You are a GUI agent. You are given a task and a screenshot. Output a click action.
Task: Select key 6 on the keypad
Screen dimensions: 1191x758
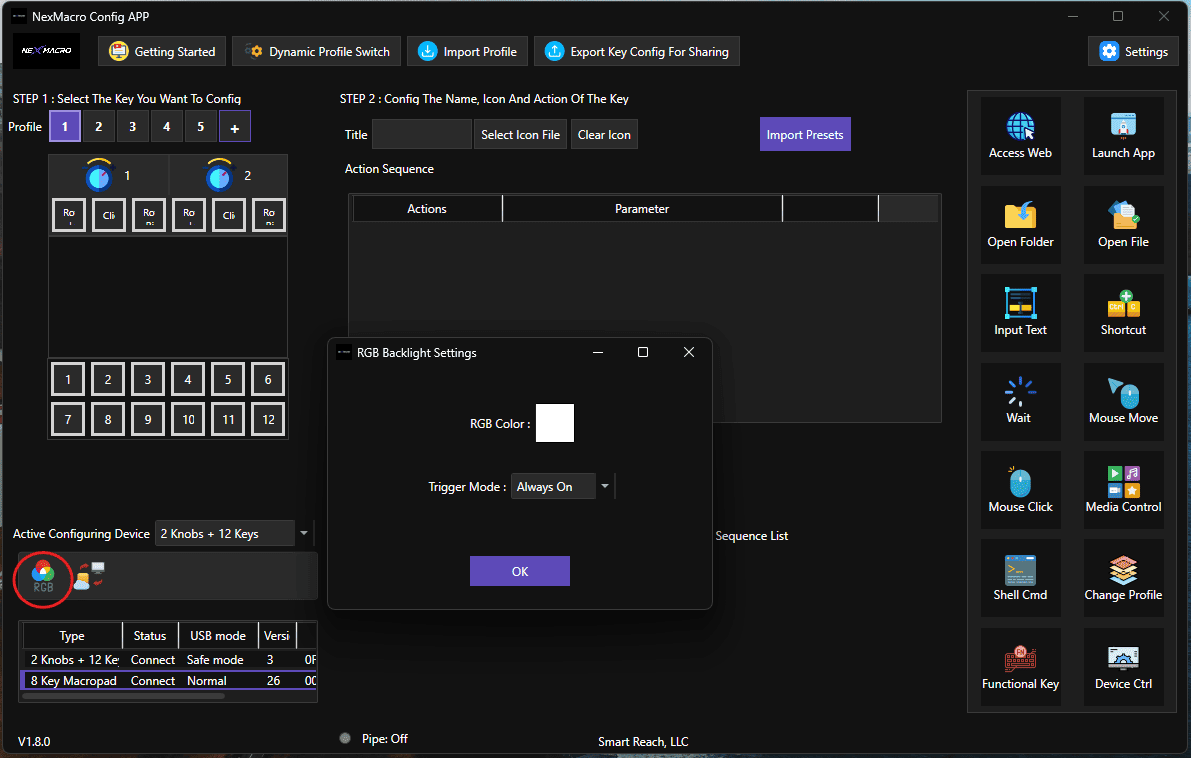(x=268, y=379)
